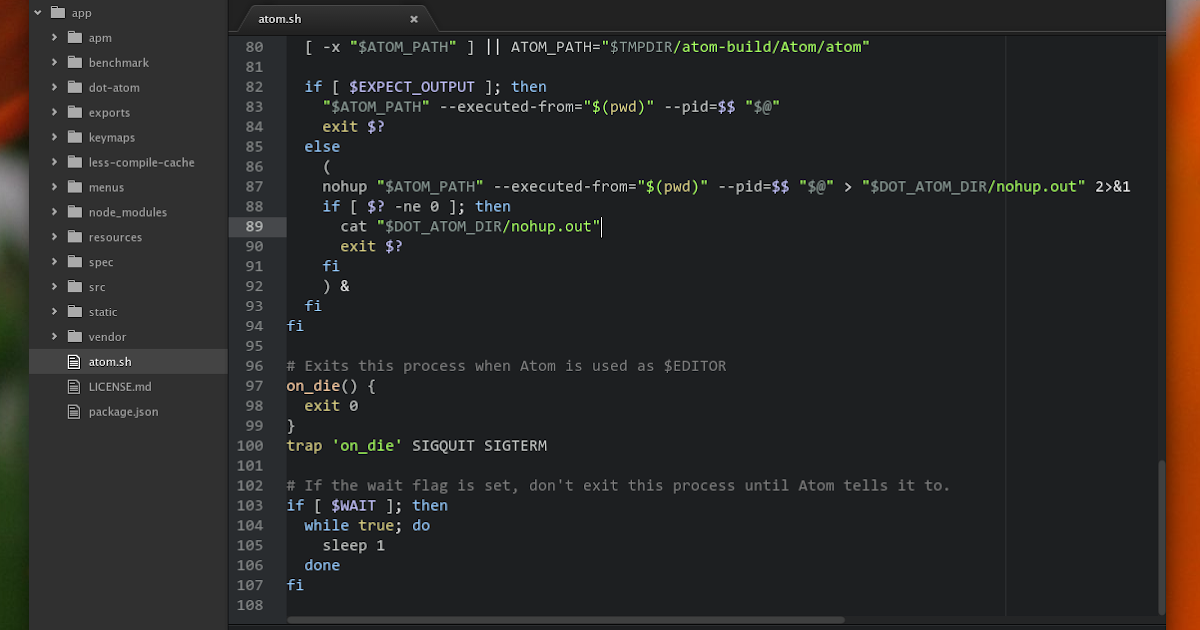Click the "done" line of the loop
The width and height of the screenshot is (1200, 630).
[x=322, y=566]
